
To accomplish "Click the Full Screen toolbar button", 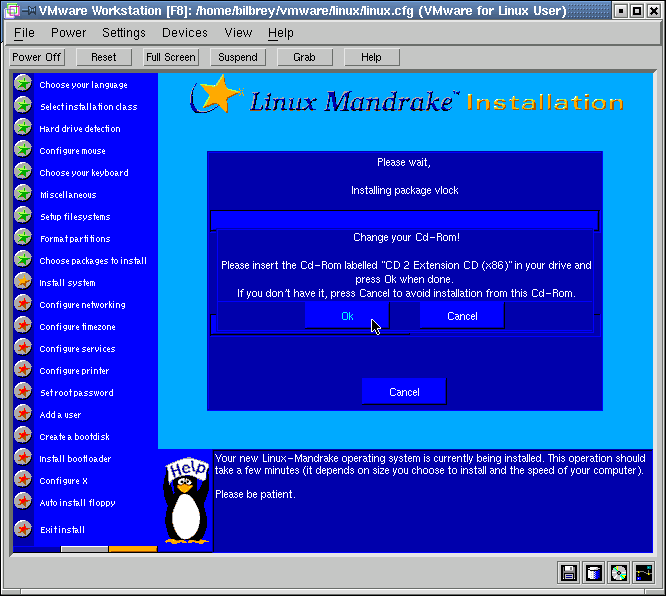I will [x=171, y=57].
